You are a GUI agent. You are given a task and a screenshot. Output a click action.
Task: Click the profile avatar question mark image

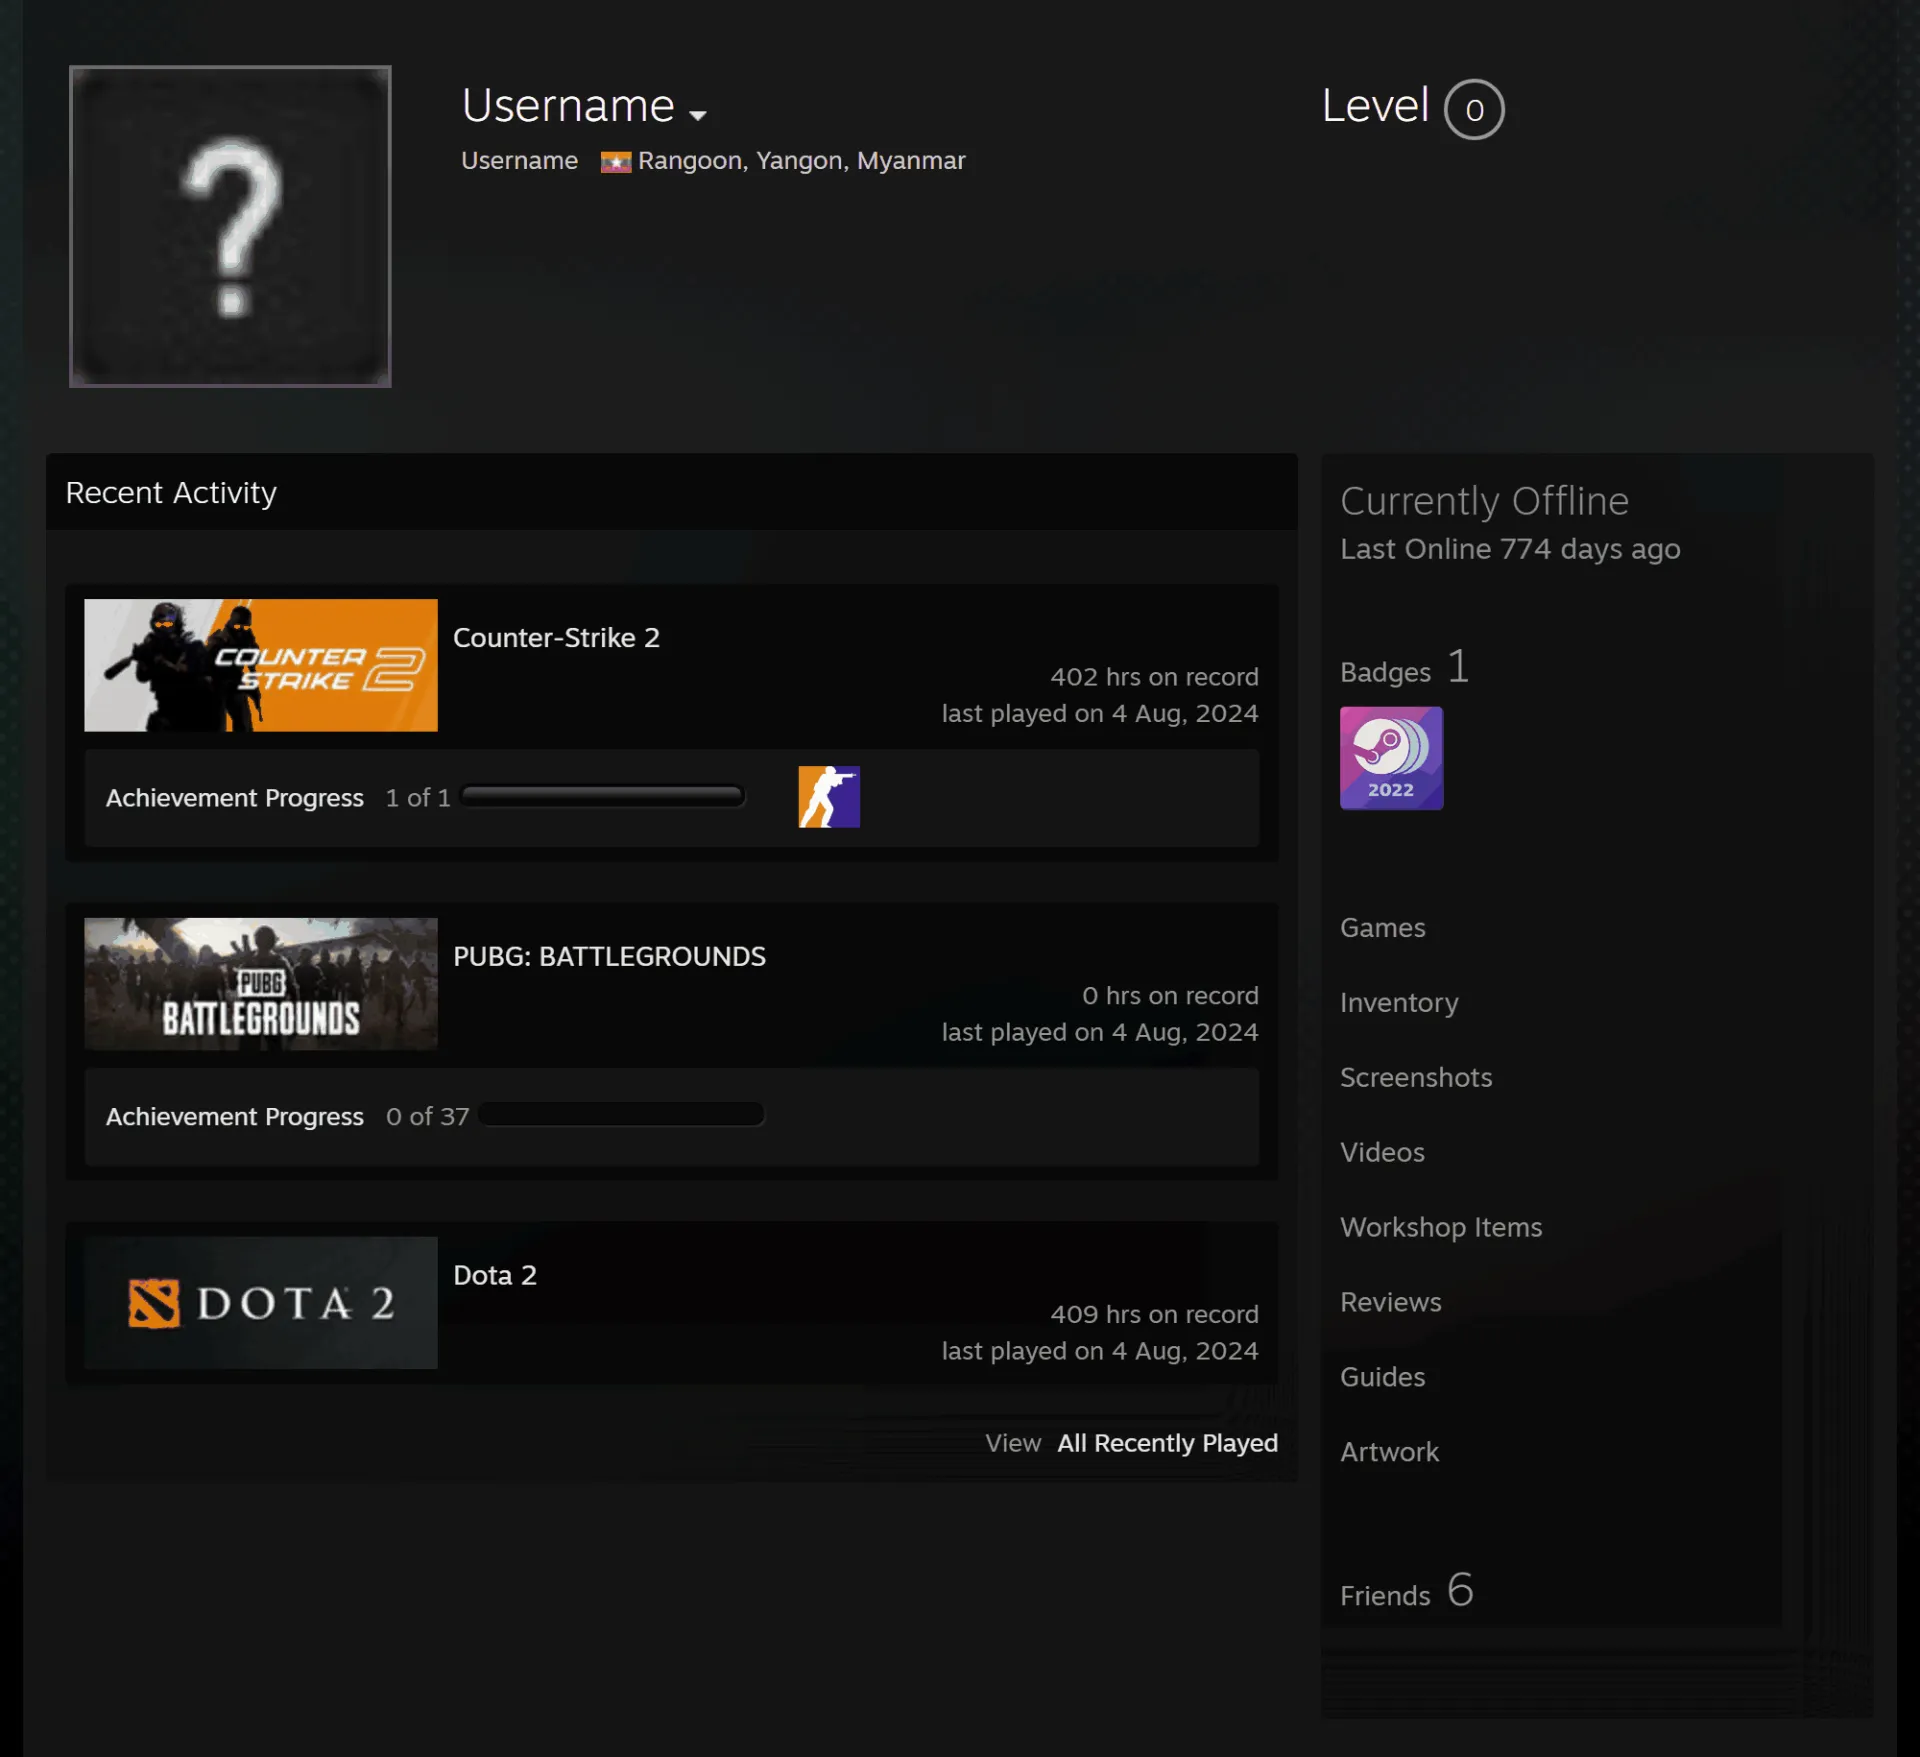click(230, 226)
